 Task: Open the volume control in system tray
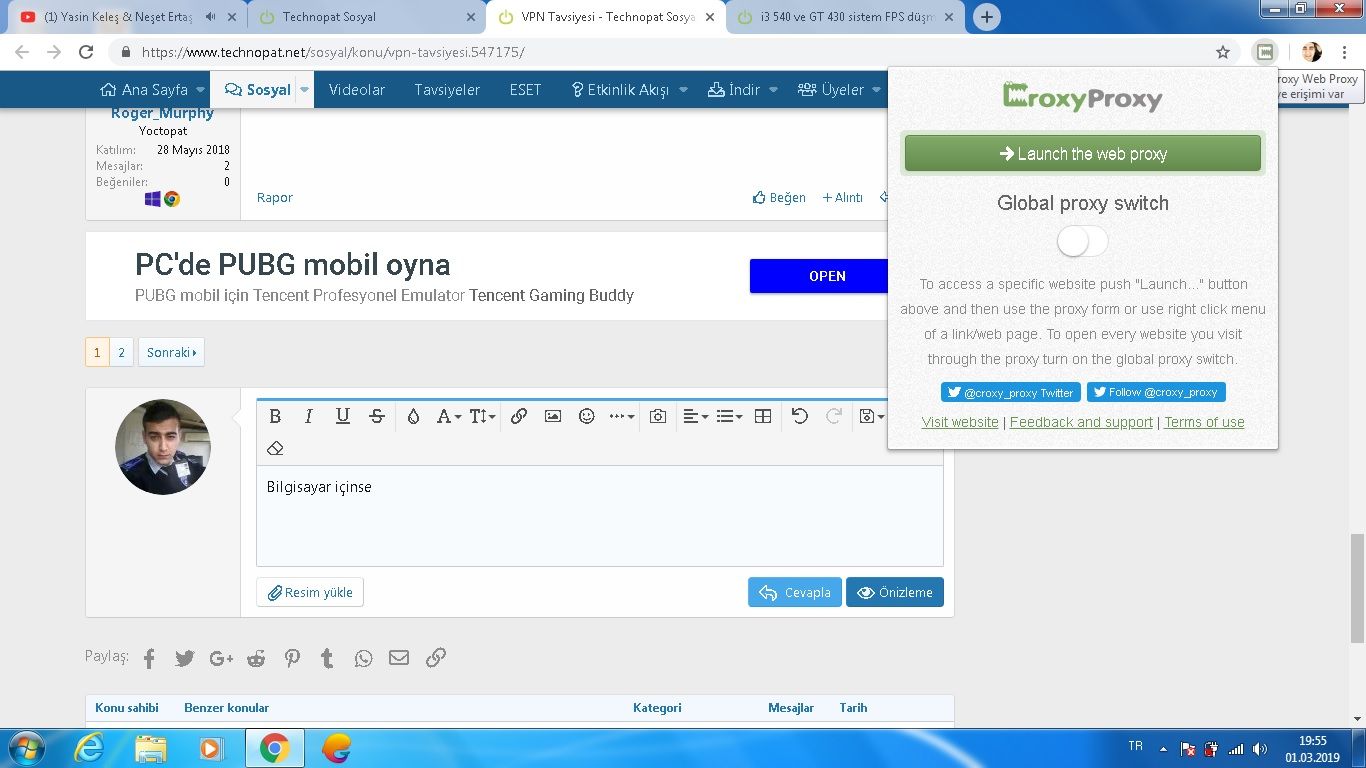1260,749
